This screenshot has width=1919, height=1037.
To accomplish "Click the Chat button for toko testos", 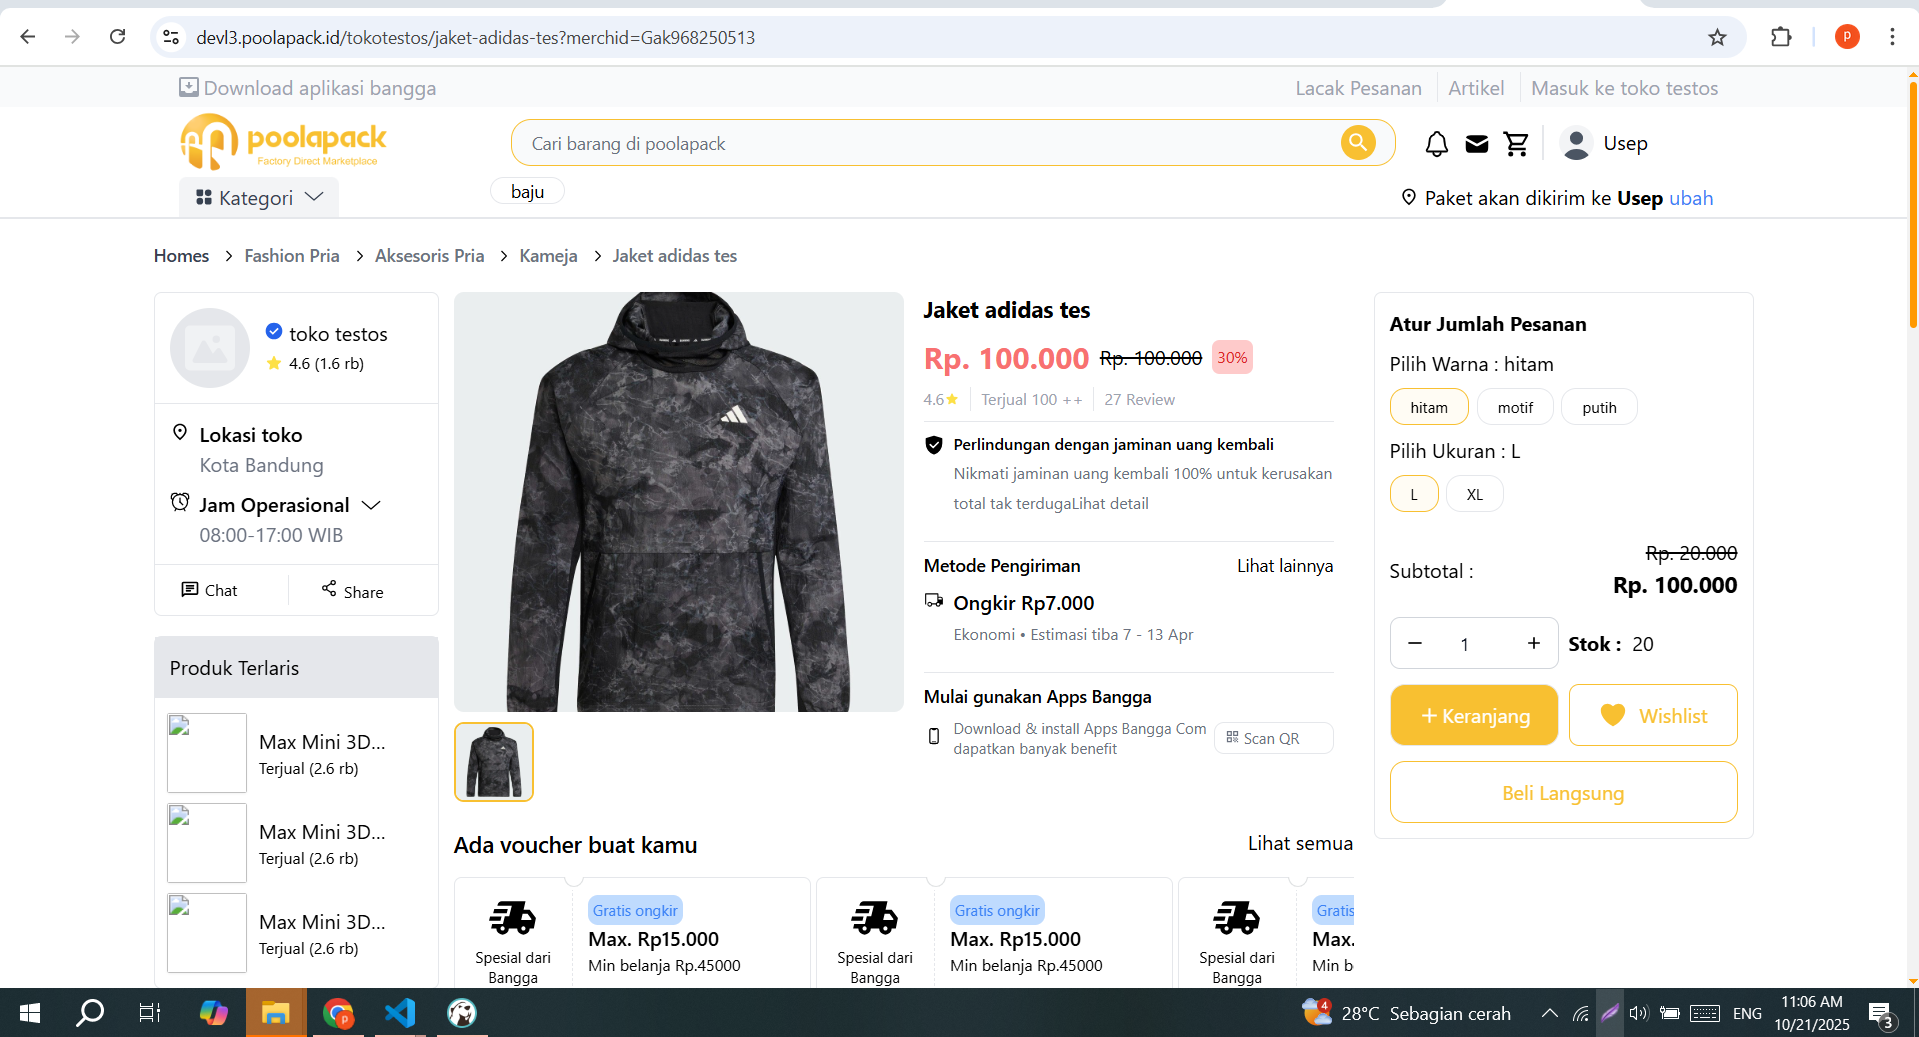I will coord(210,590).
